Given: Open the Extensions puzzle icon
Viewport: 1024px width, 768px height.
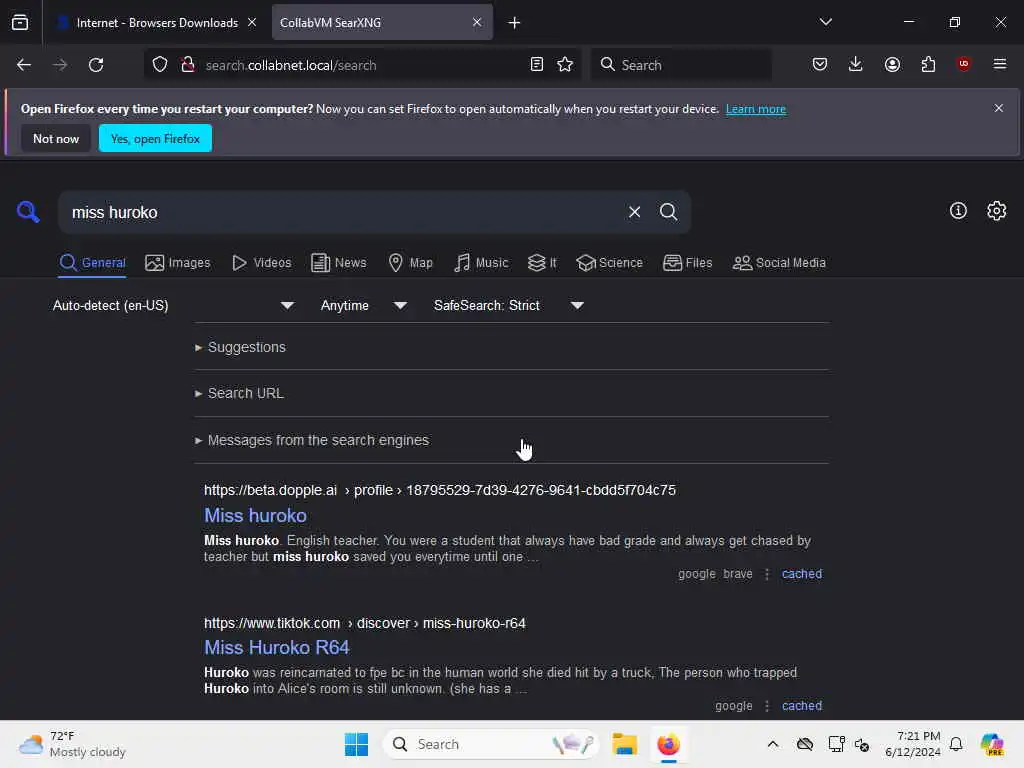Looking at the screenshot, I should click(928, 64).
